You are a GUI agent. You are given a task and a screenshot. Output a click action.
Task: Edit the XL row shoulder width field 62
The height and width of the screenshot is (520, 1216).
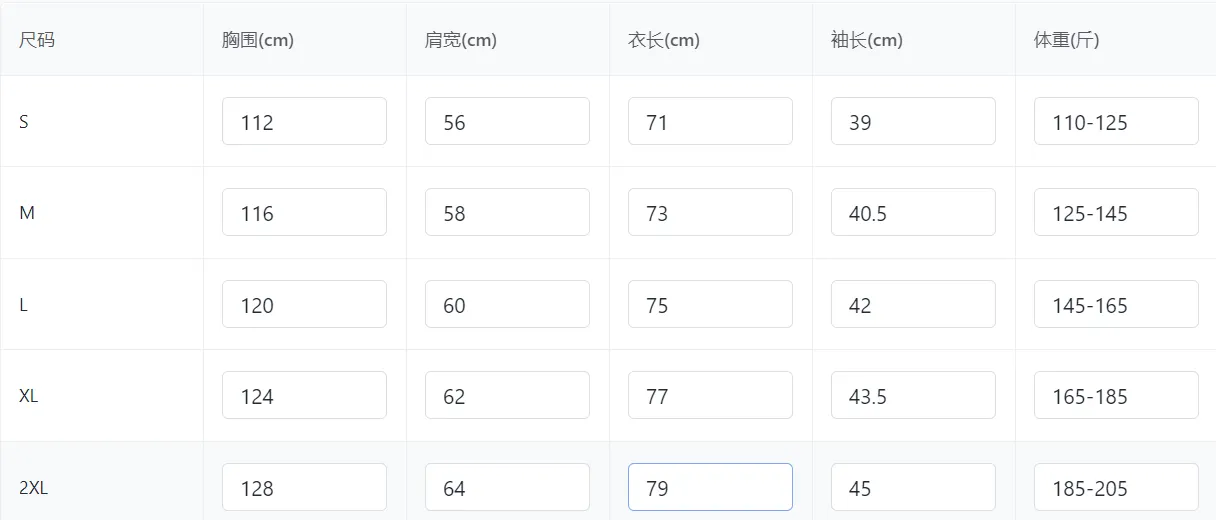click(507, 395)
